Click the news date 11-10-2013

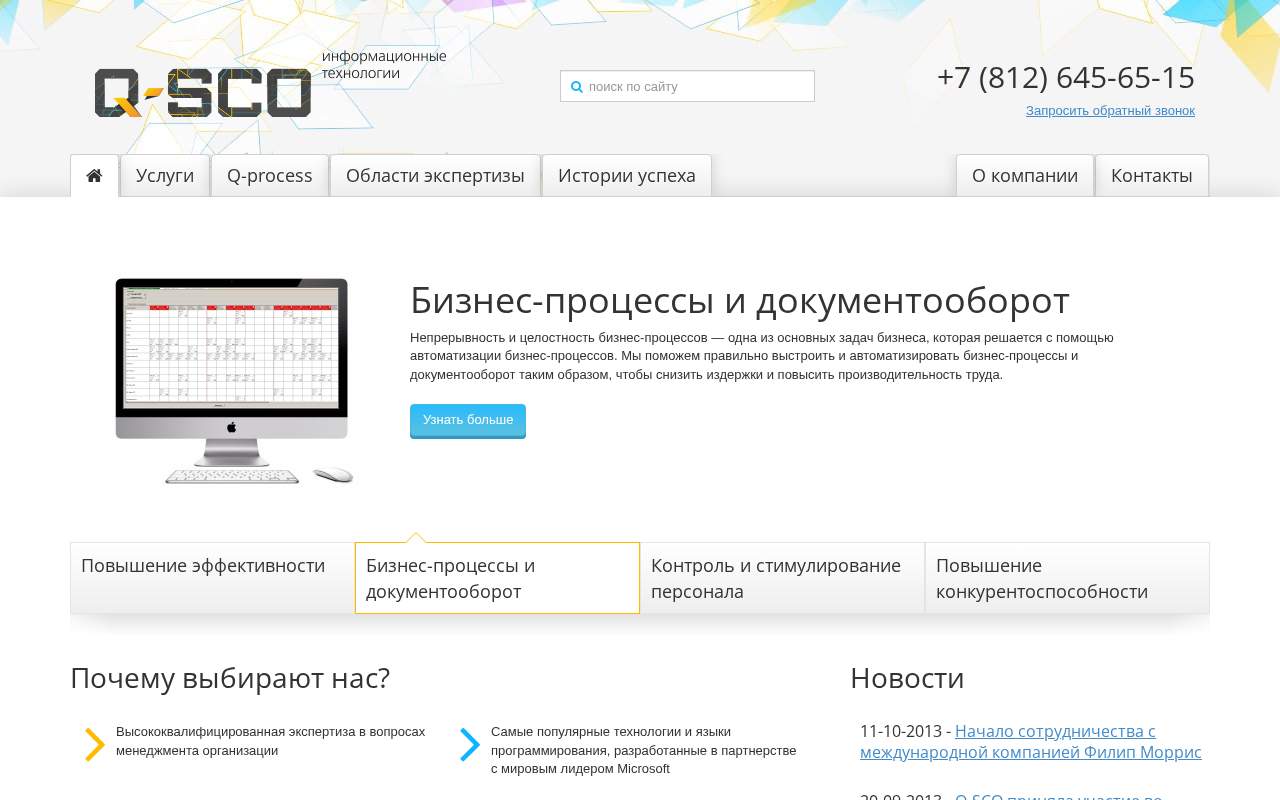pyautogui.click(x=901, y=731)
